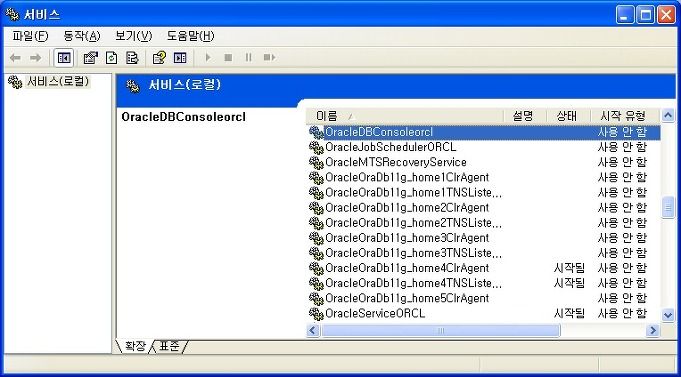Screen dimensions: 681x377
Task: Toggle the console tree show/hide icon
Action: point(64,57)
